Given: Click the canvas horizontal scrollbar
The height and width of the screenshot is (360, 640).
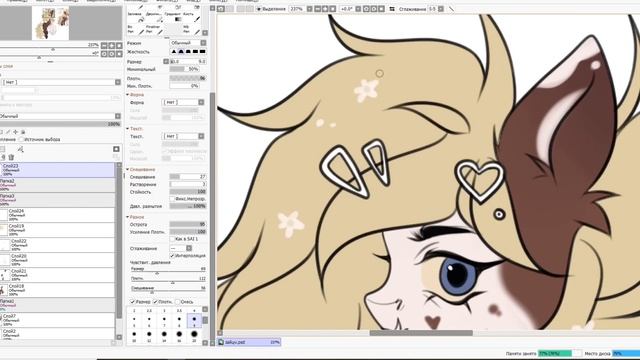Looking at the screenshot, I should coord(421,333).
